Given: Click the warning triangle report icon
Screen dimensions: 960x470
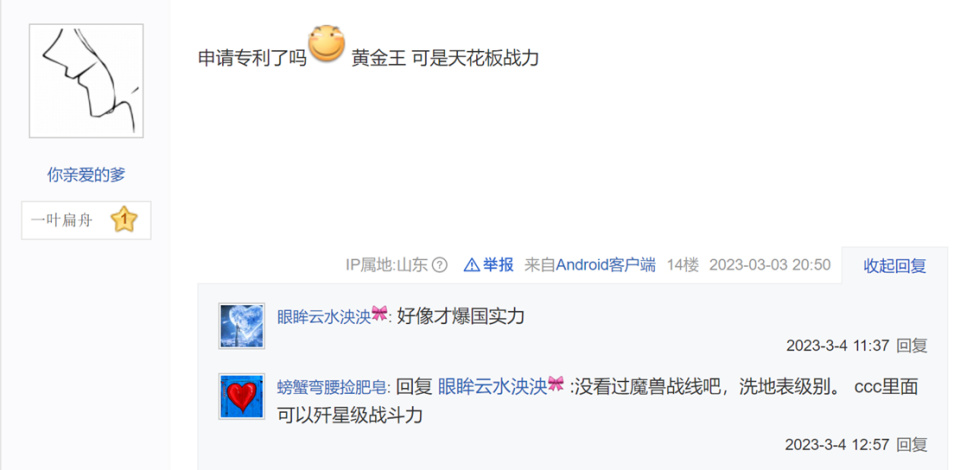Looking at the screenshot, I should coord(471,265).
